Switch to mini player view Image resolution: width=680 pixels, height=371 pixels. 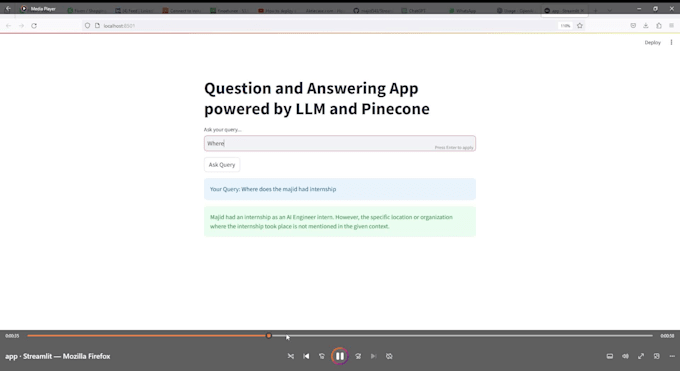(657, 356)
